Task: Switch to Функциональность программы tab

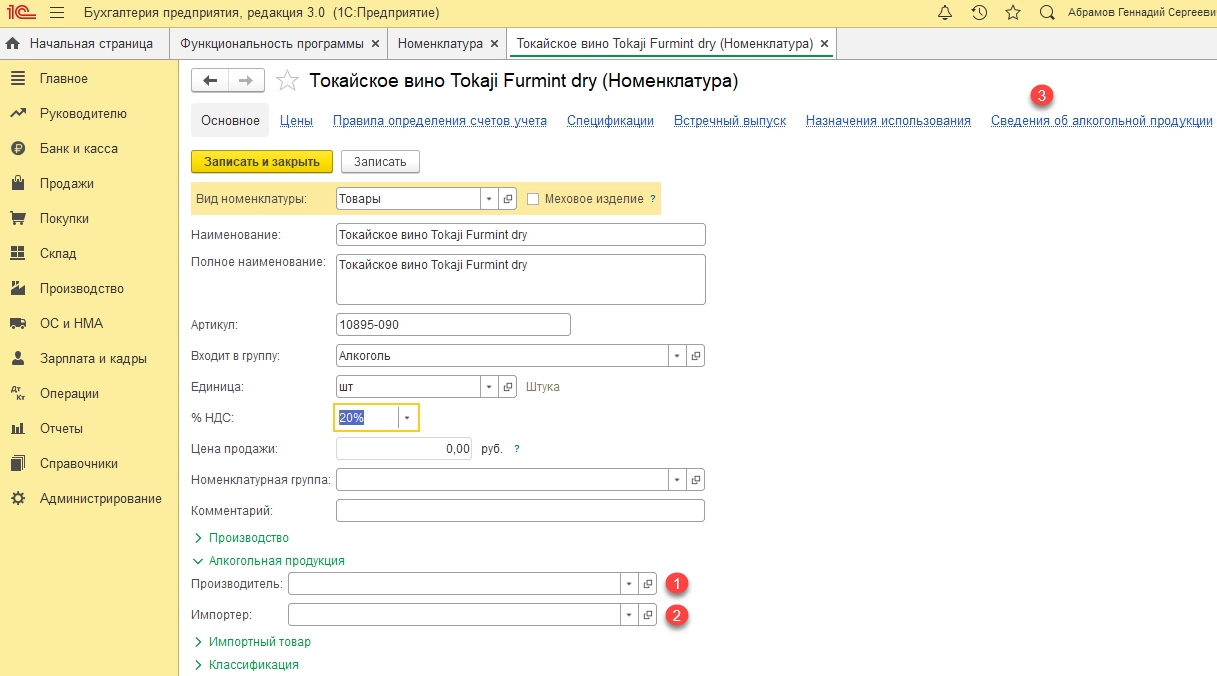Action: coord(271,44)
